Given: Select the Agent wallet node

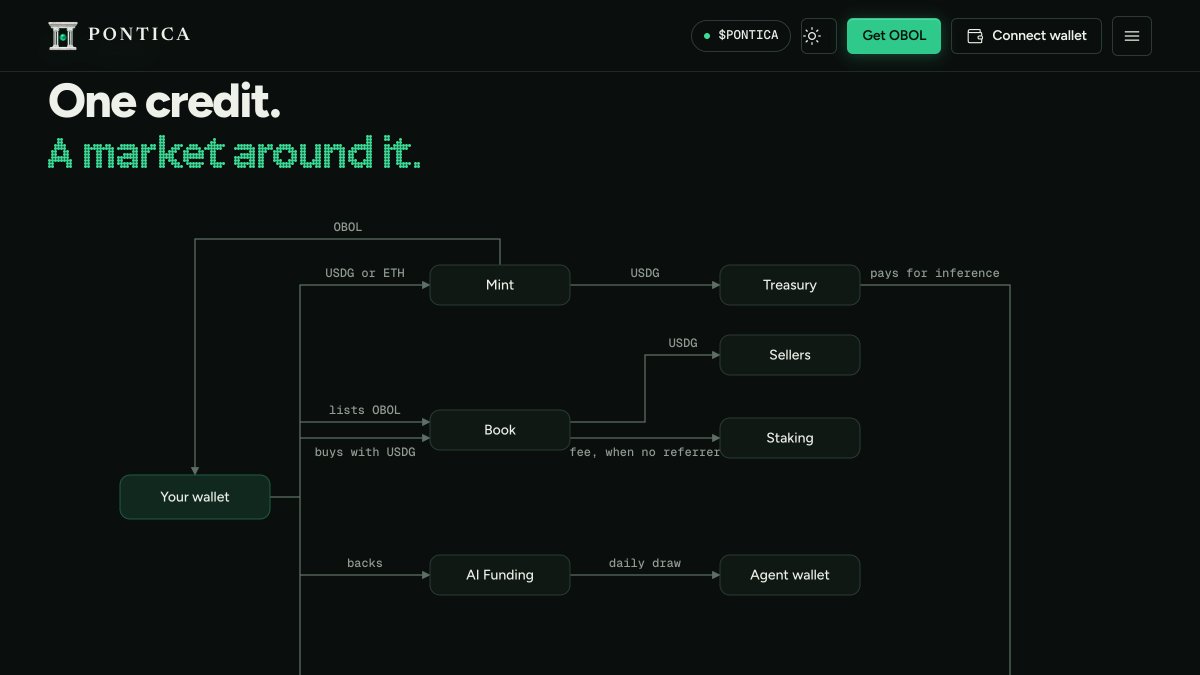Looking at the screenshot, I should click(x=790, y=575).
